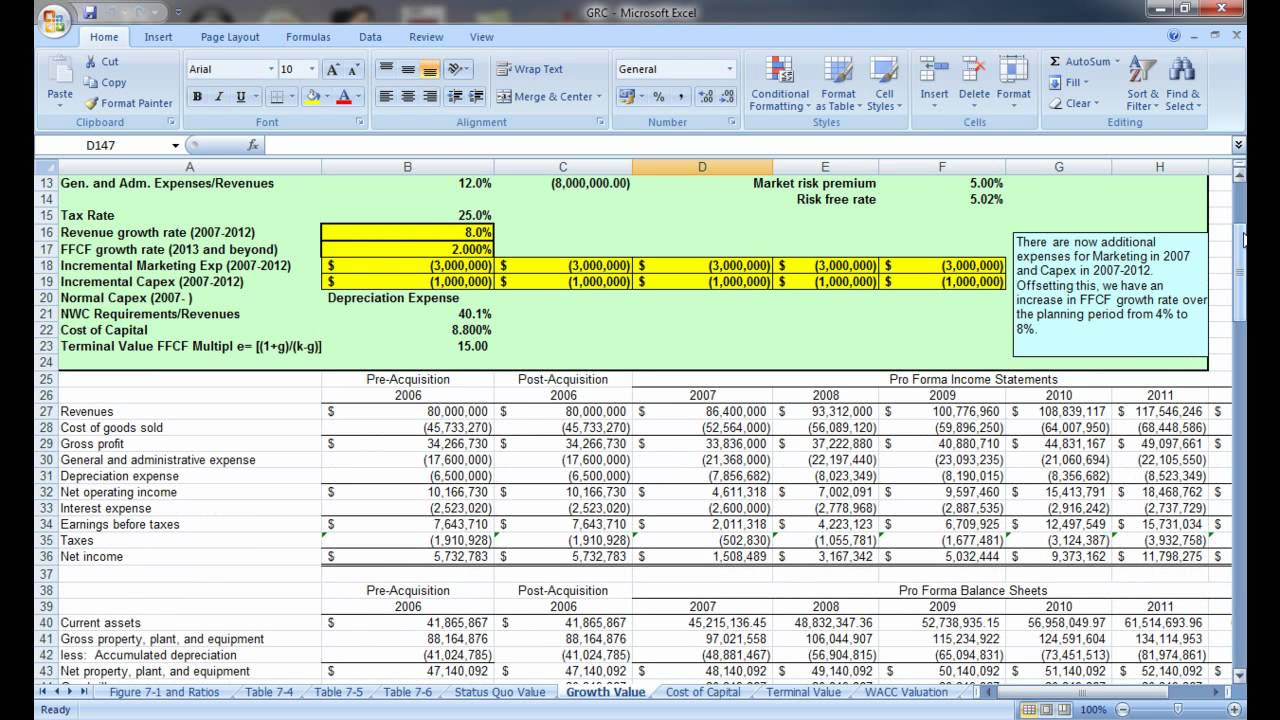Open Conditional Formatting options
Image resolution: width=1280 pixels, height=720 pixels.
[780, 84]
